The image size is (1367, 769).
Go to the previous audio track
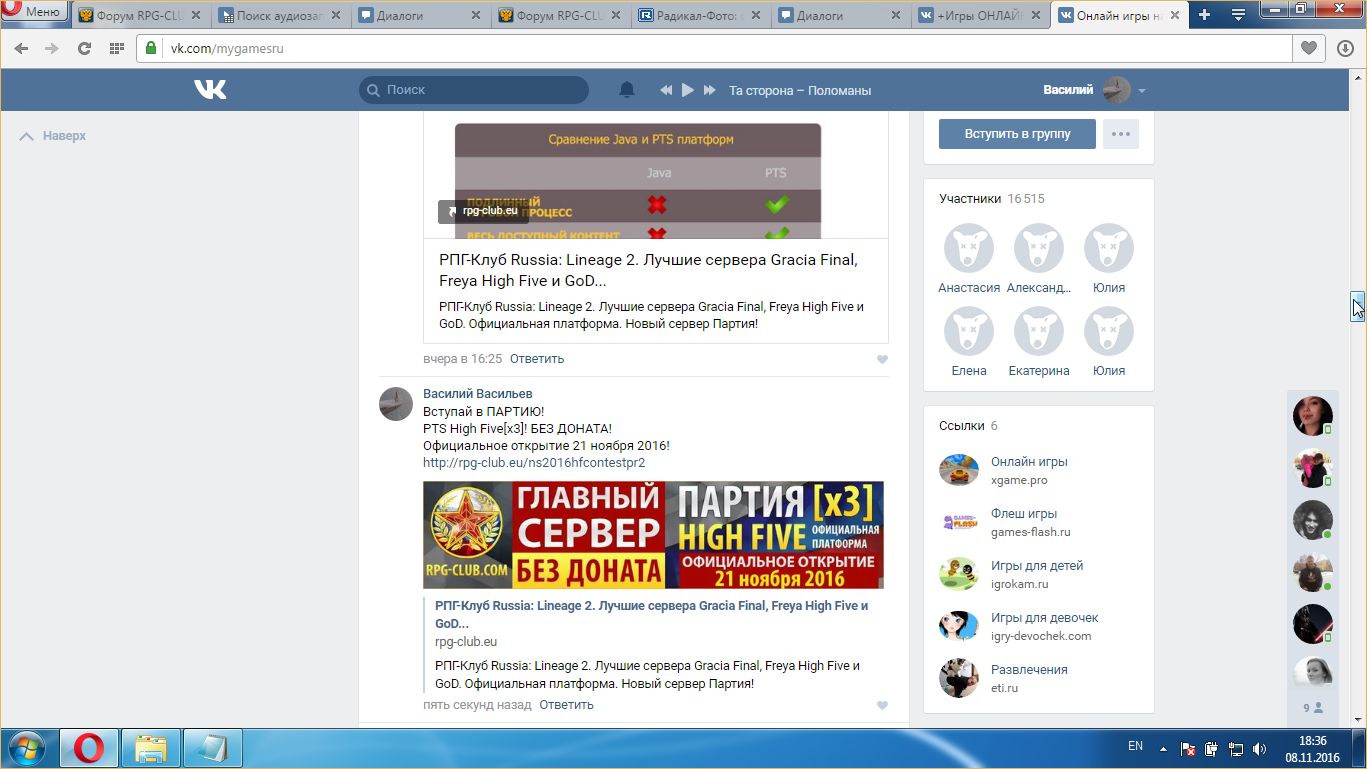666,90
